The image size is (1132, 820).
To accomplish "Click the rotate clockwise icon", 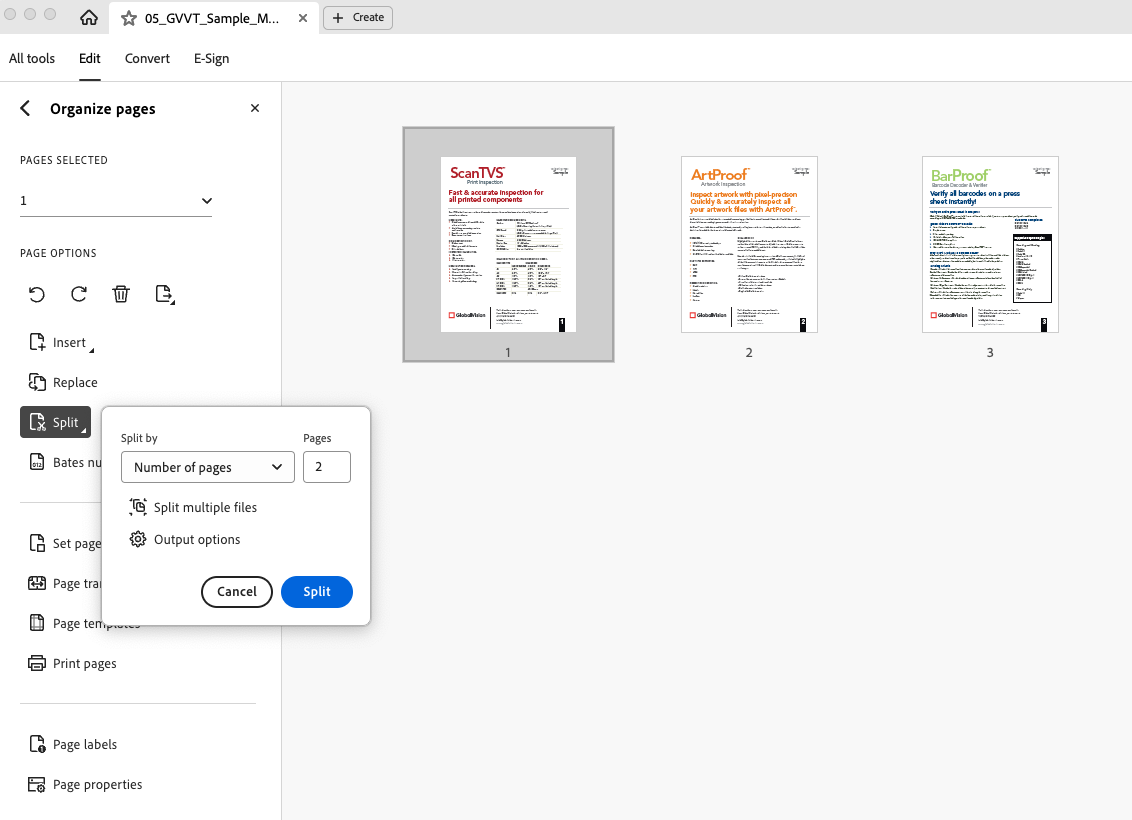I will click(79, 294).
